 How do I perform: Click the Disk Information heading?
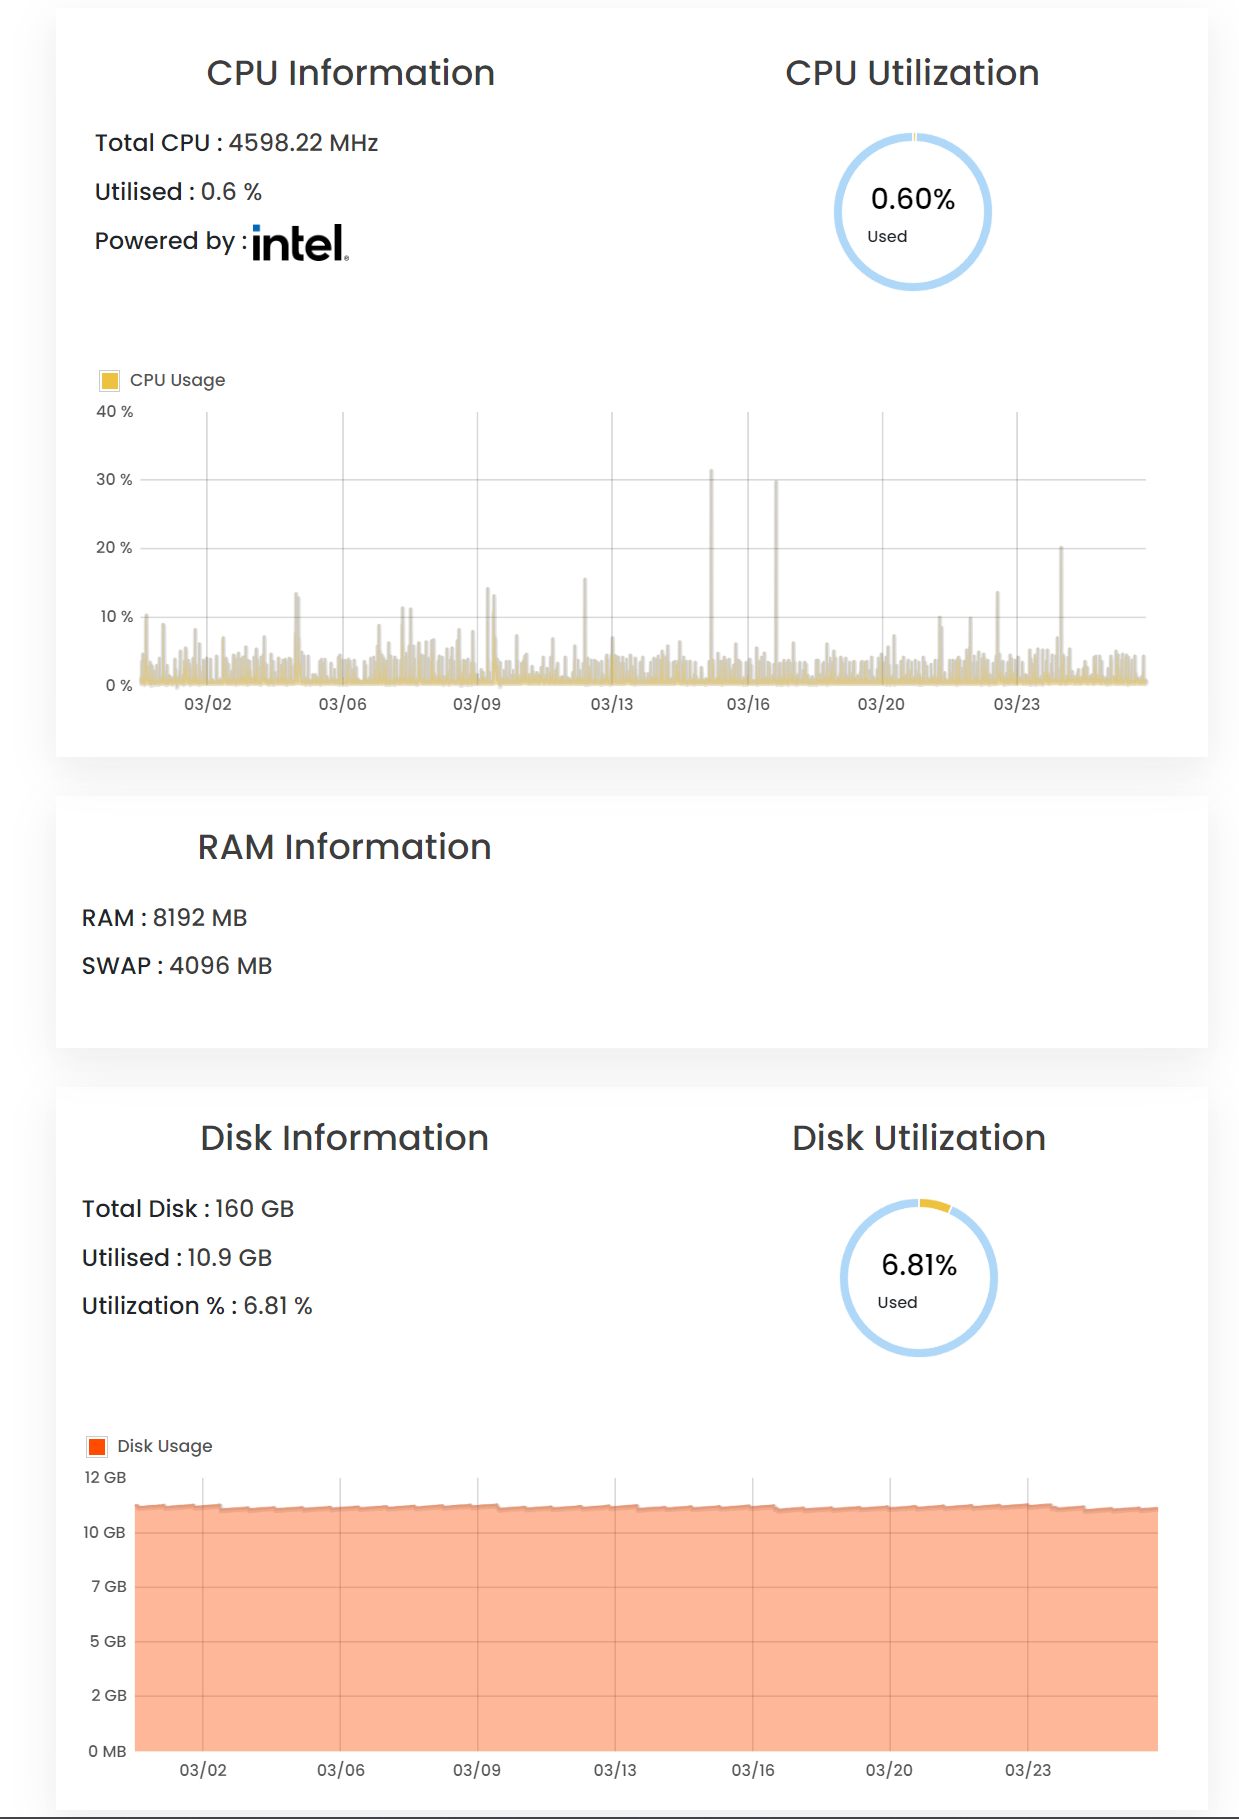pos(345,1138)
